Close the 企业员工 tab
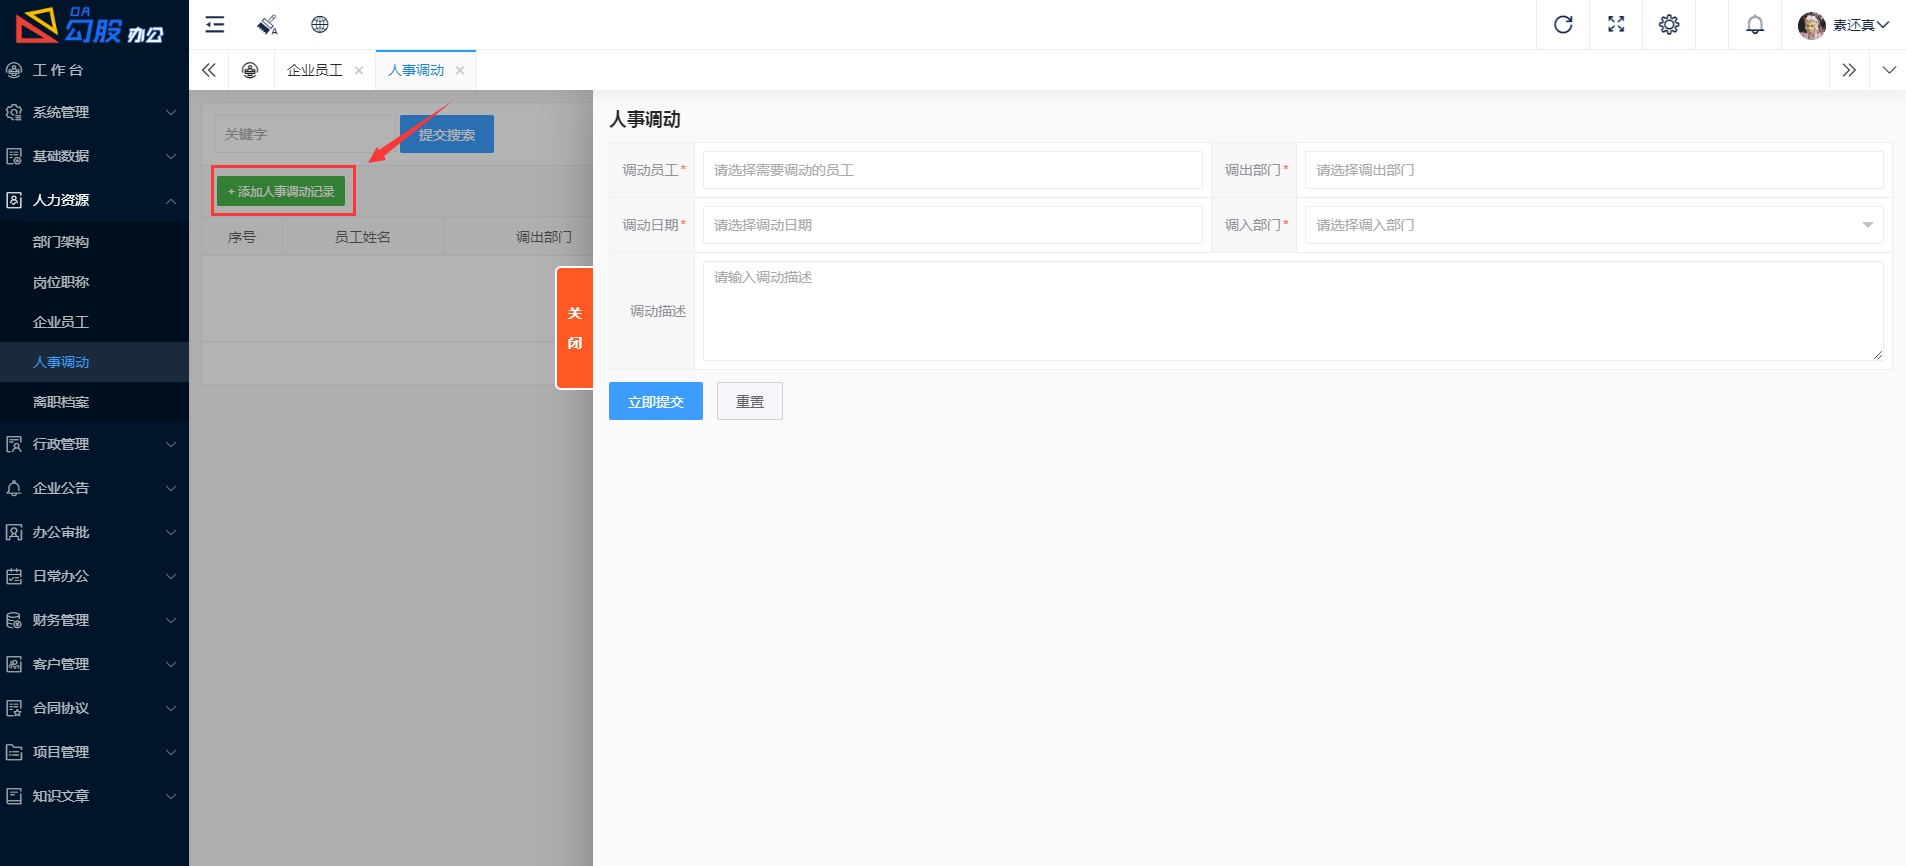 359,70
